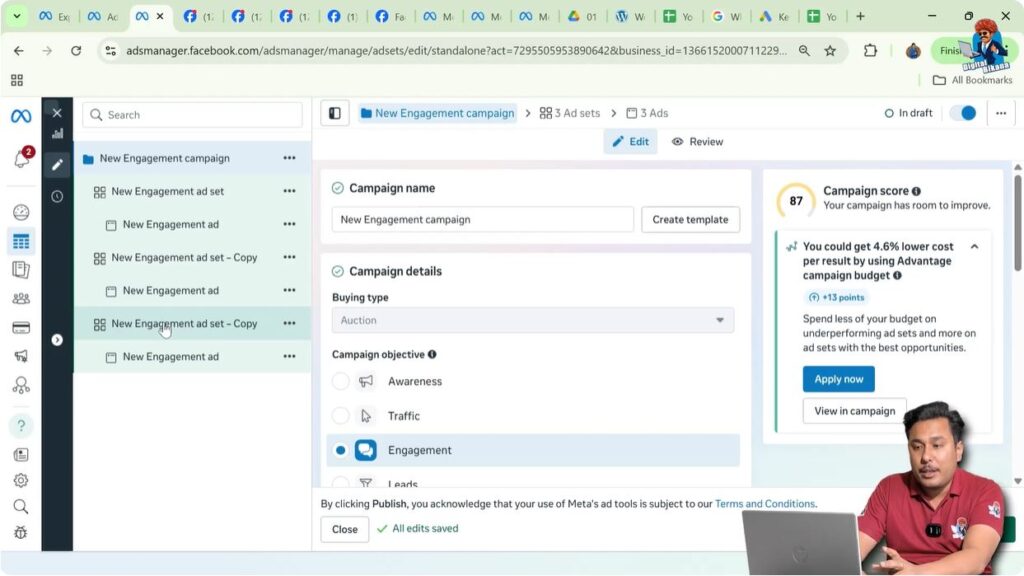Open the Help question mark icon
The width and height of the screenshot is (1024, 576).
coord(21,425)
